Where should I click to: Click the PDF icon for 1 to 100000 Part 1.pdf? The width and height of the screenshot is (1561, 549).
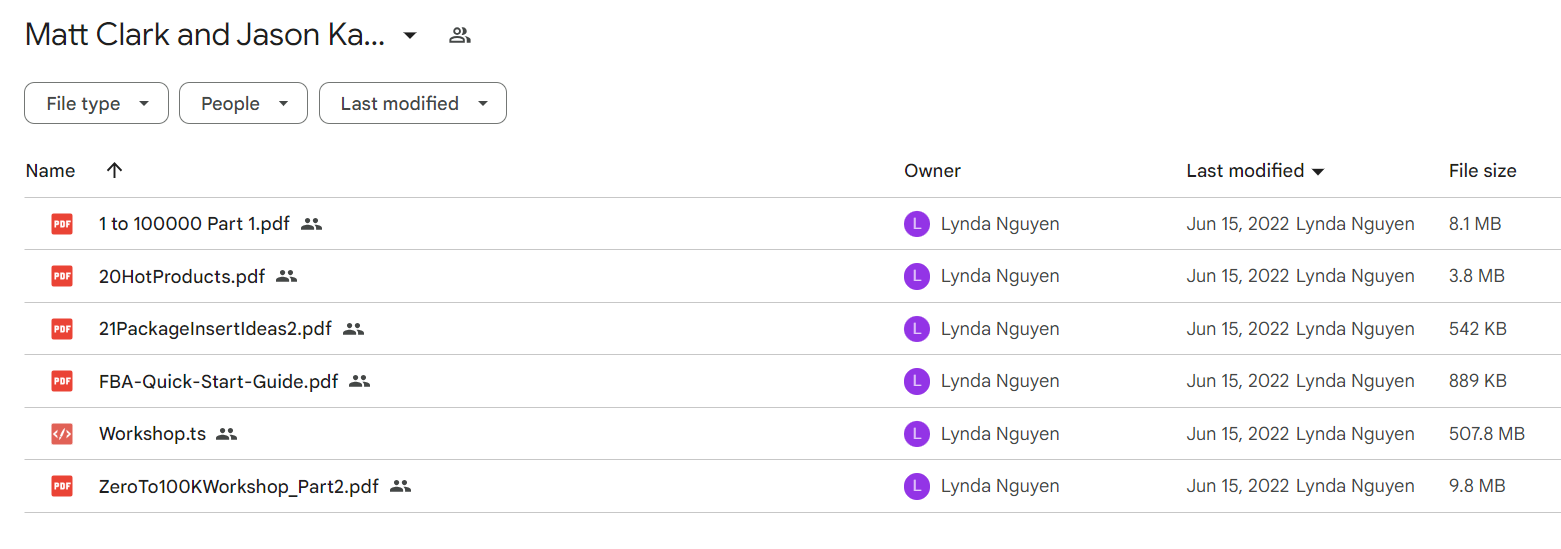pos(62,224)
